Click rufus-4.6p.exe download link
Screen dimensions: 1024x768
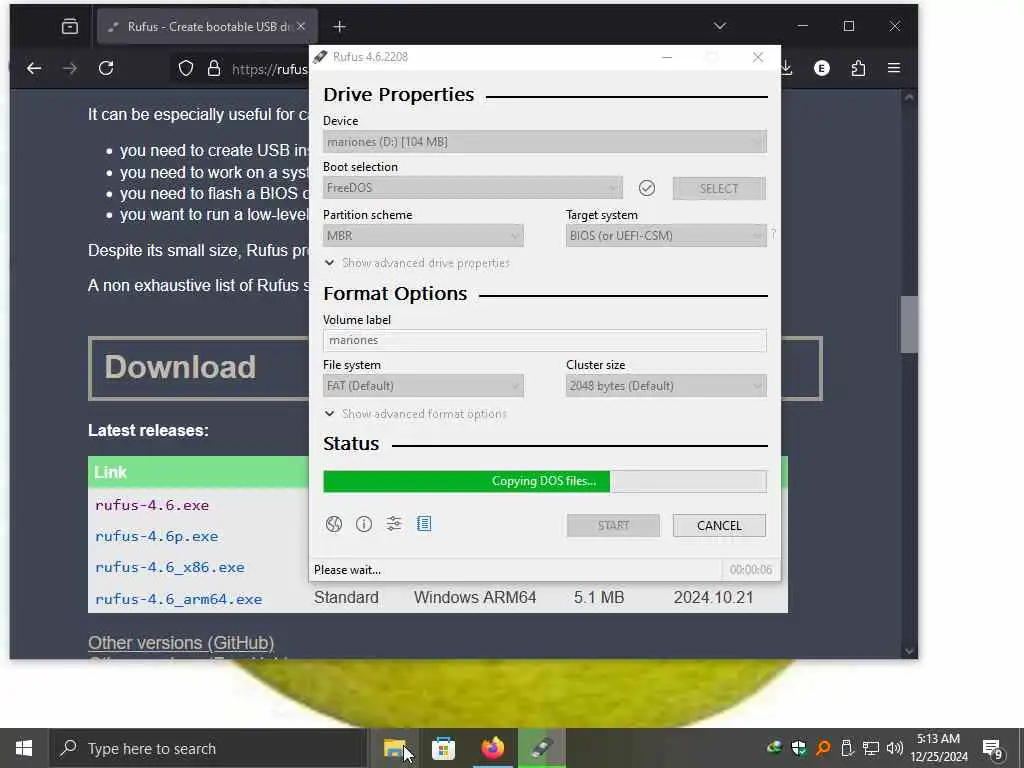157,536
